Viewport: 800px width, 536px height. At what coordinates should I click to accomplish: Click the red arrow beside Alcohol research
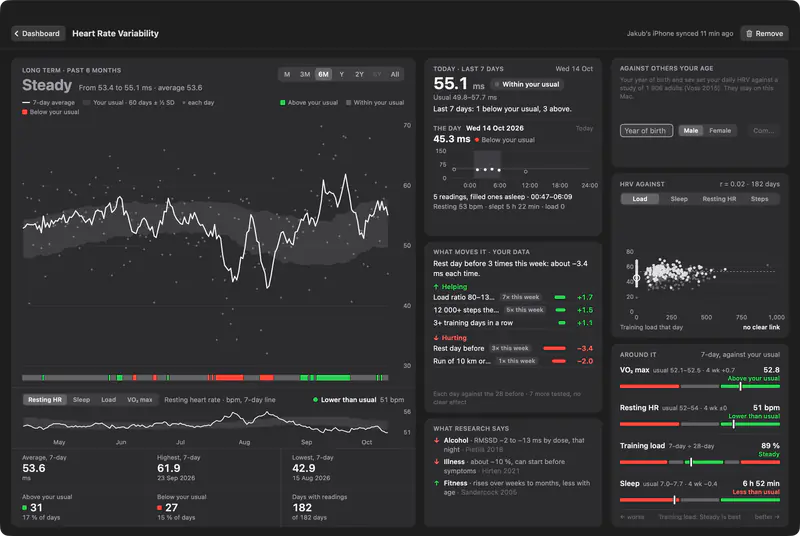(x=437, y=441)
